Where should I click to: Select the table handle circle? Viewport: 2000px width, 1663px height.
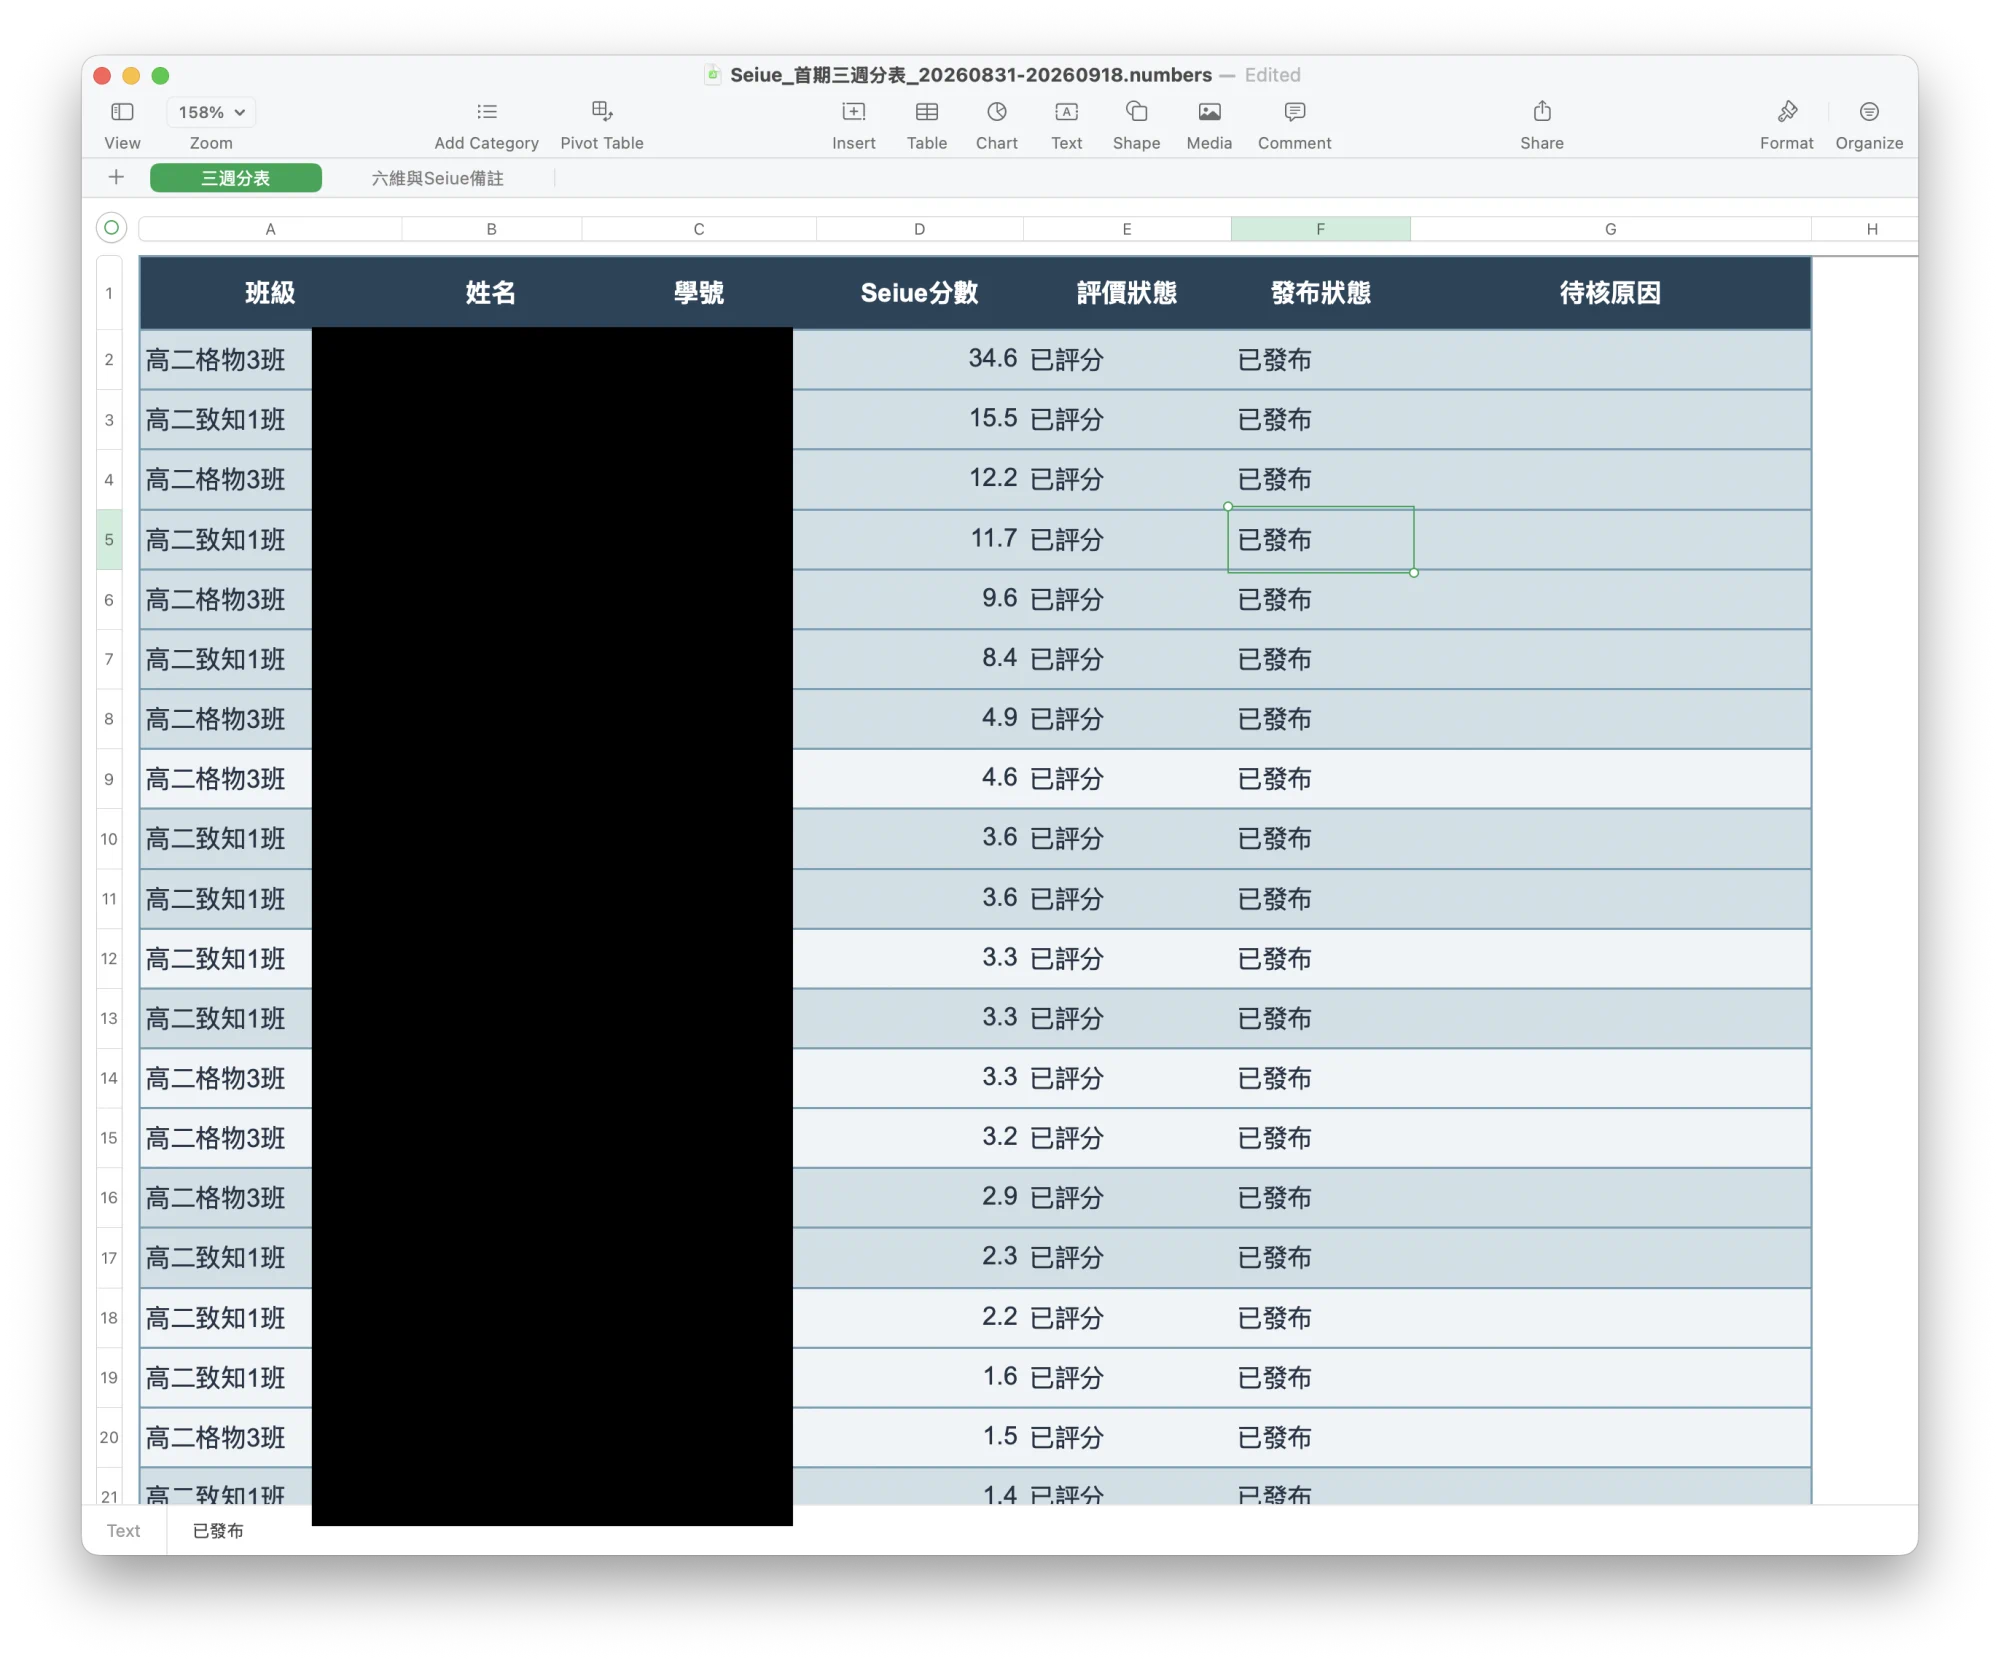pos(112,228)
